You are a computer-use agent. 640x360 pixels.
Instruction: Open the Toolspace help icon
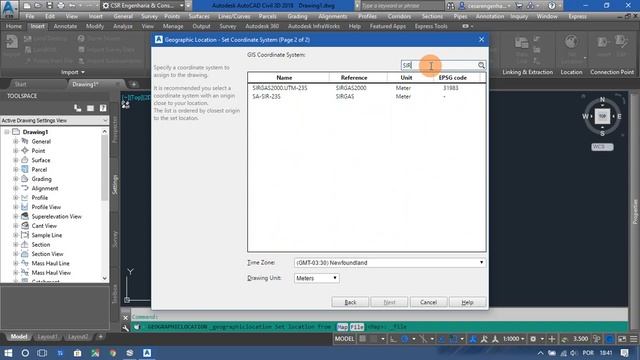[x=103, y=108]
